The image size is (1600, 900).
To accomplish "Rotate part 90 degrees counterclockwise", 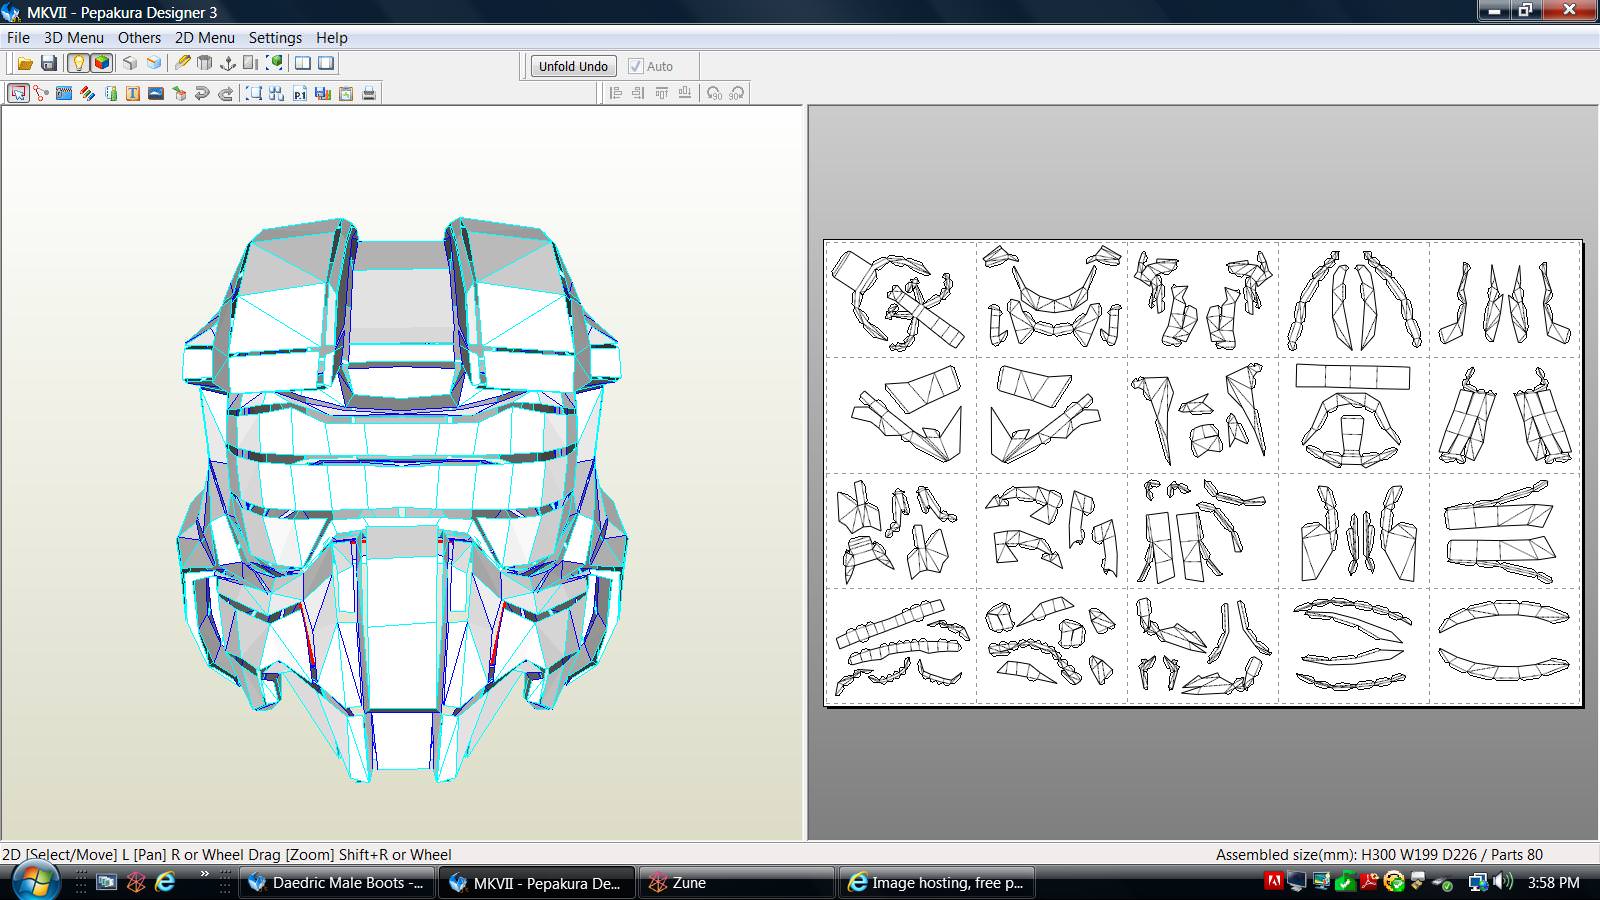I will pos(714,93).
